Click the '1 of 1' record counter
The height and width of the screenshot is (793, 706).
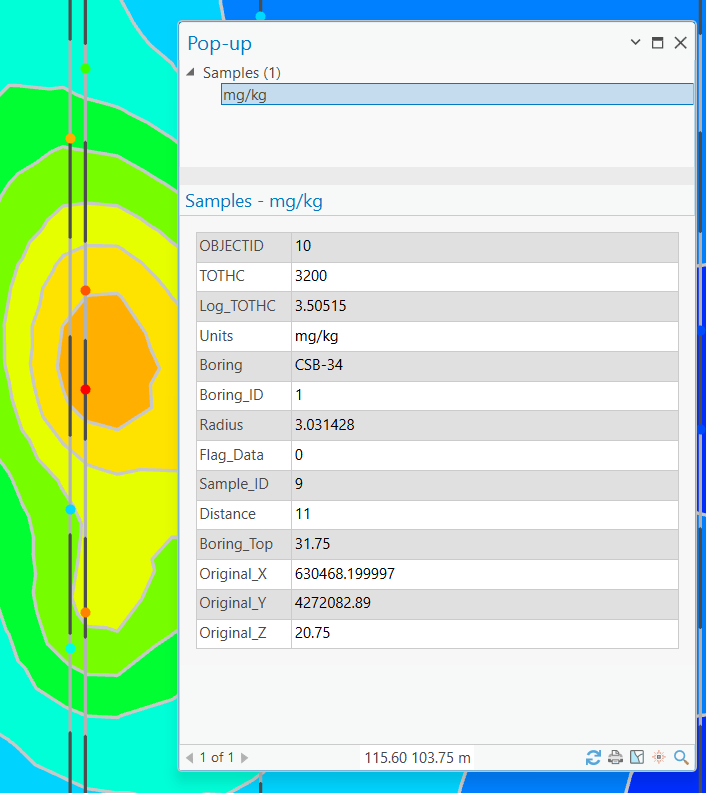216,758
